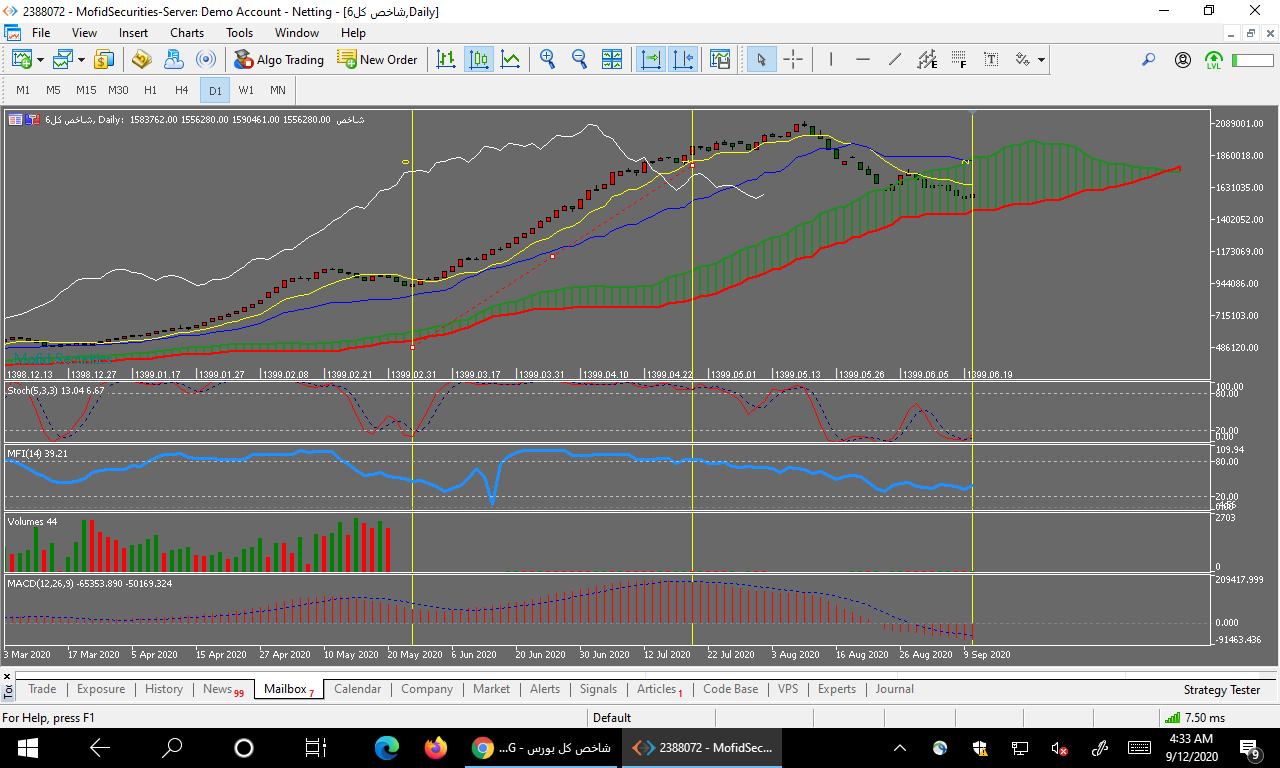Select the Fibonacci Retracement tool
The width and height of the screenshot is (1280, 768).
pos(959,60)
